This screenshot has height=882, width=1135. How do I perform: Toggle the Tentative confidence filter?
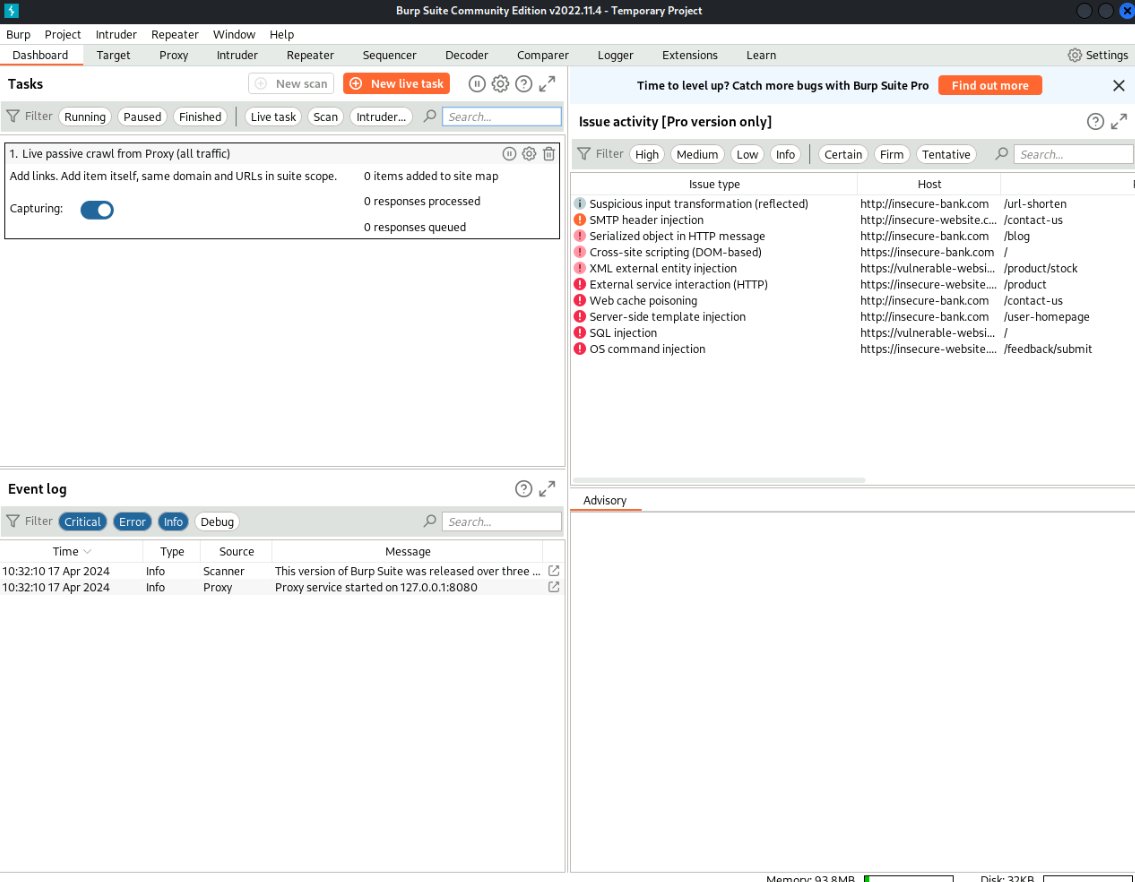[946, 154]
